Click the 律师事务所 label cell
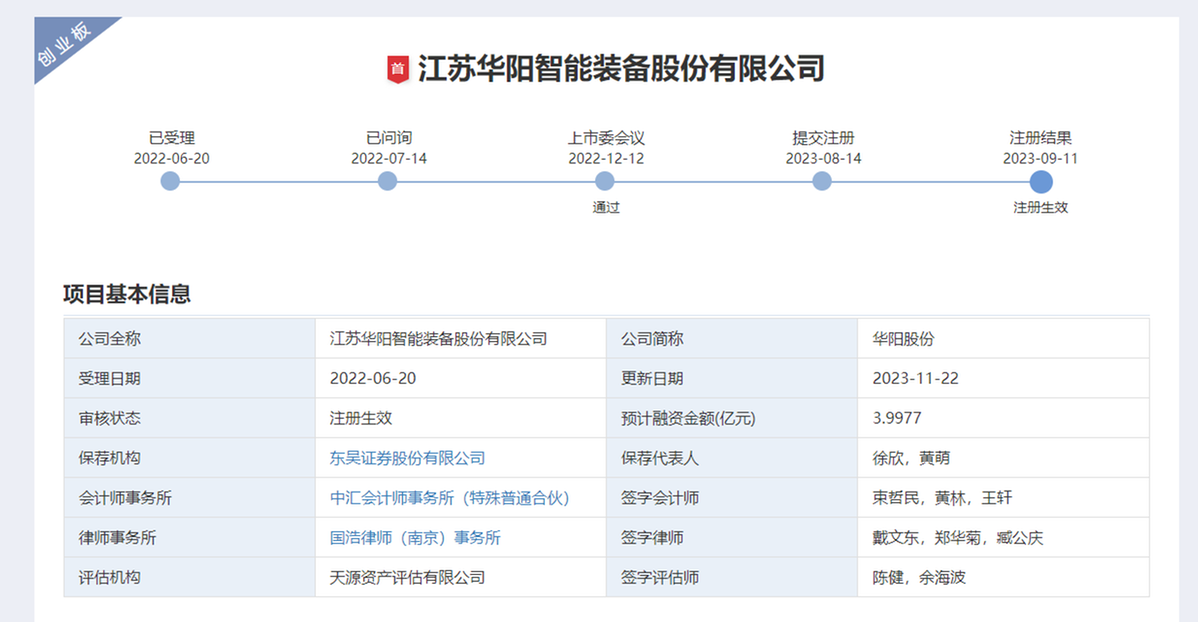This screenshot has height=622, width=1198. click(x=189, y=537)
